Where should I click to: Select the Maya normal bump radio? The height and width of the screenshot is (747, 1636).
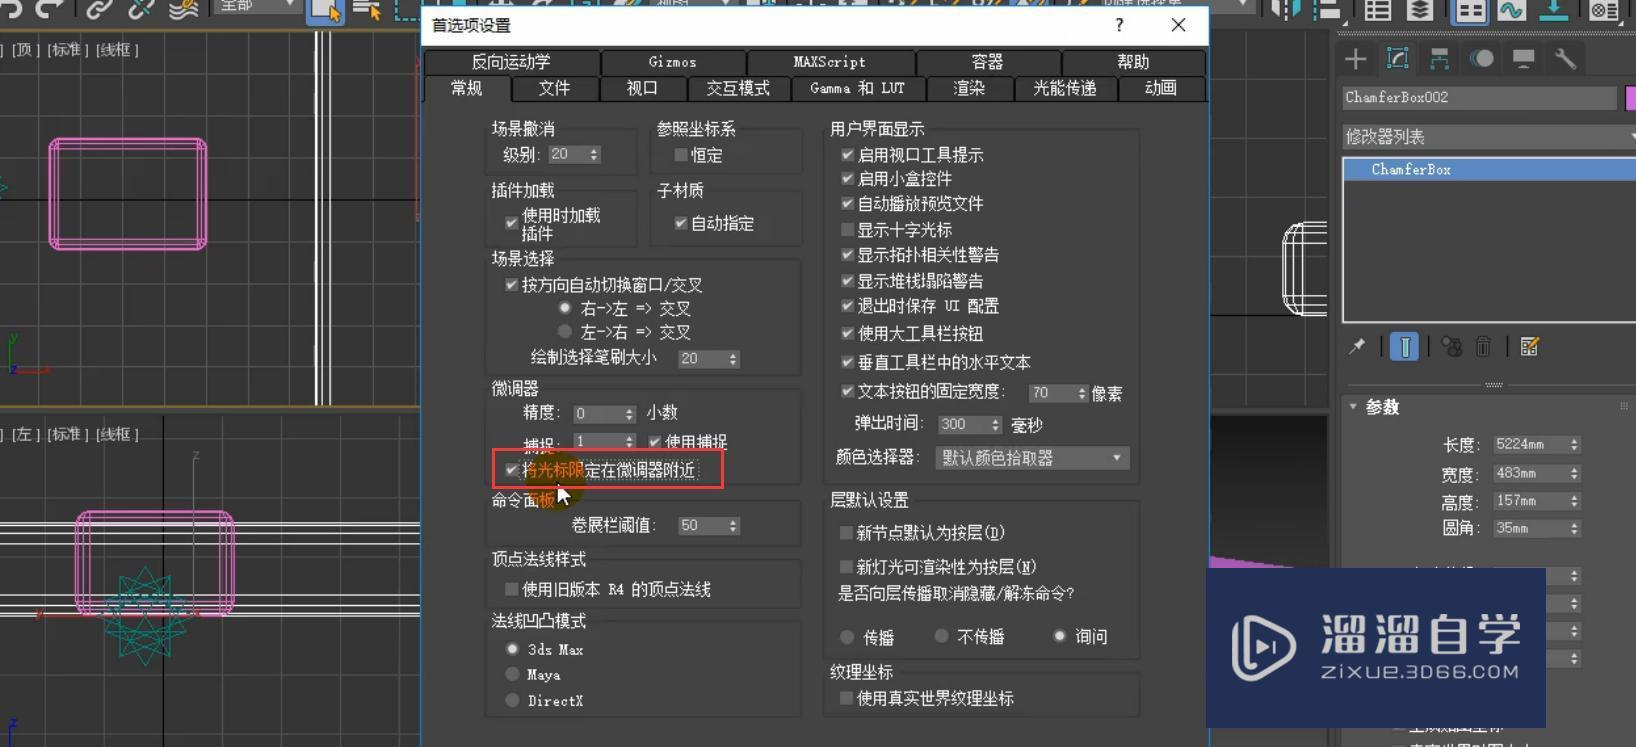513,675
